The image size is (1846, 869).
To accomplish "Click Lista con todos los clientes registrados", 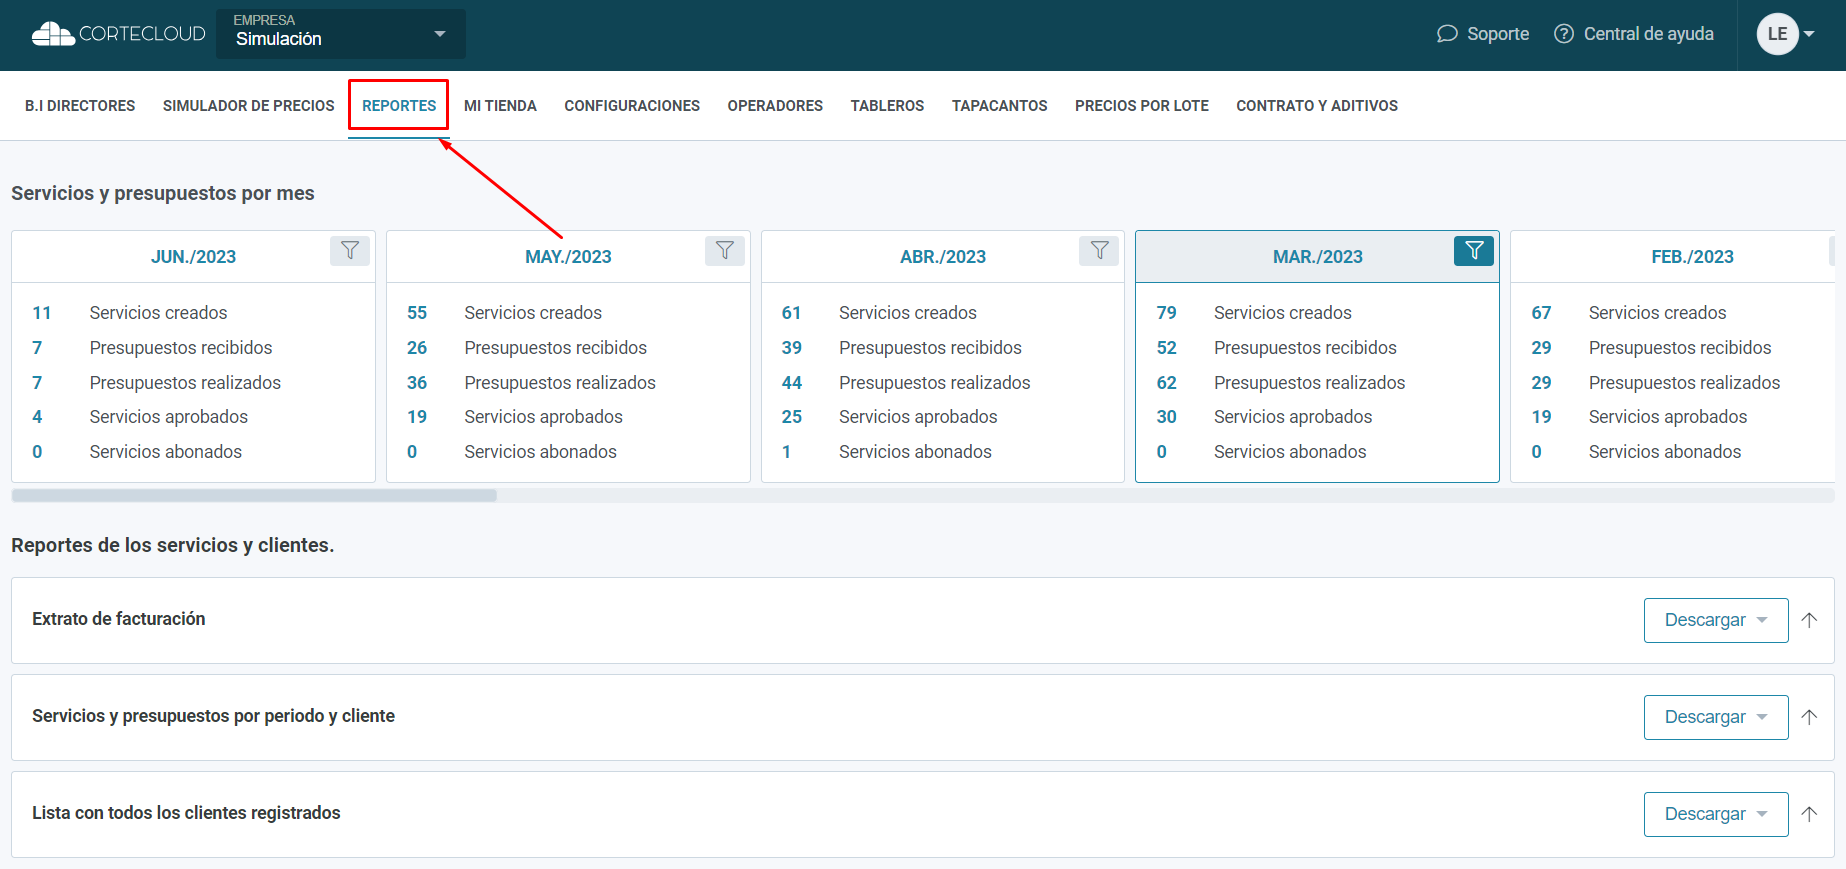I will [x=186, y=813].
